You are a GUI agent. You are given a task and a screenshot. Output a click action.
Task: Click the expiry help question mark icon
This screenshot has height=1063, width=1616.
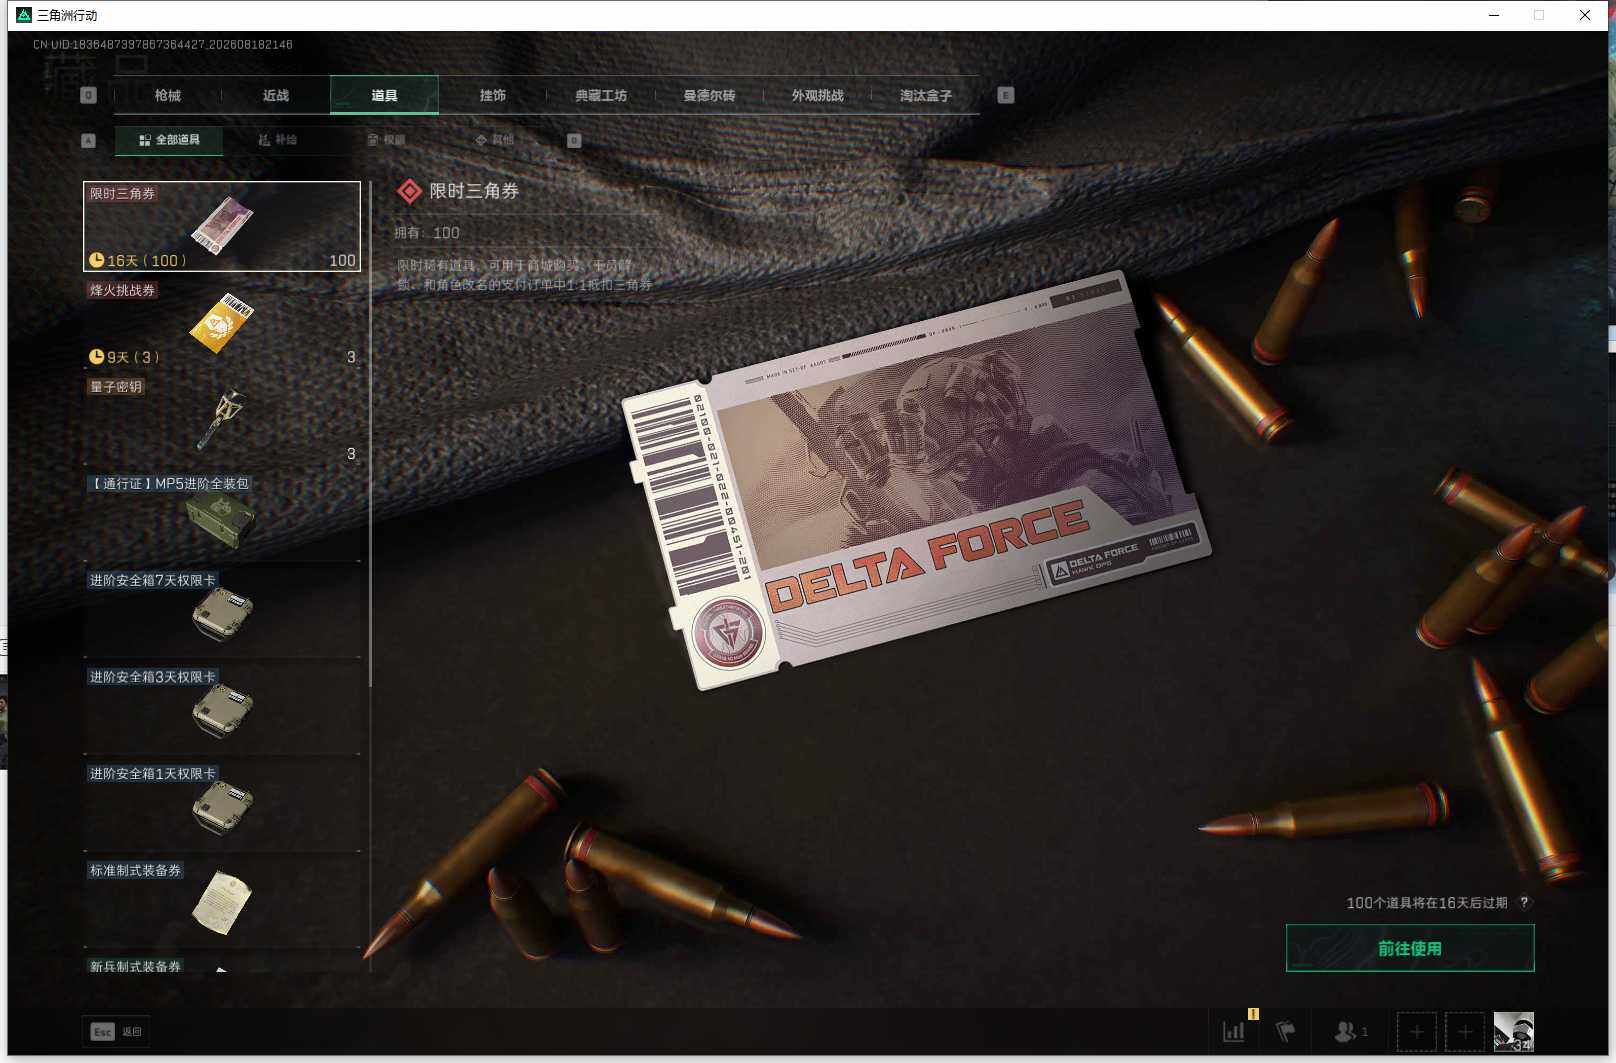pyautogui.click(x=1524, y=902)
